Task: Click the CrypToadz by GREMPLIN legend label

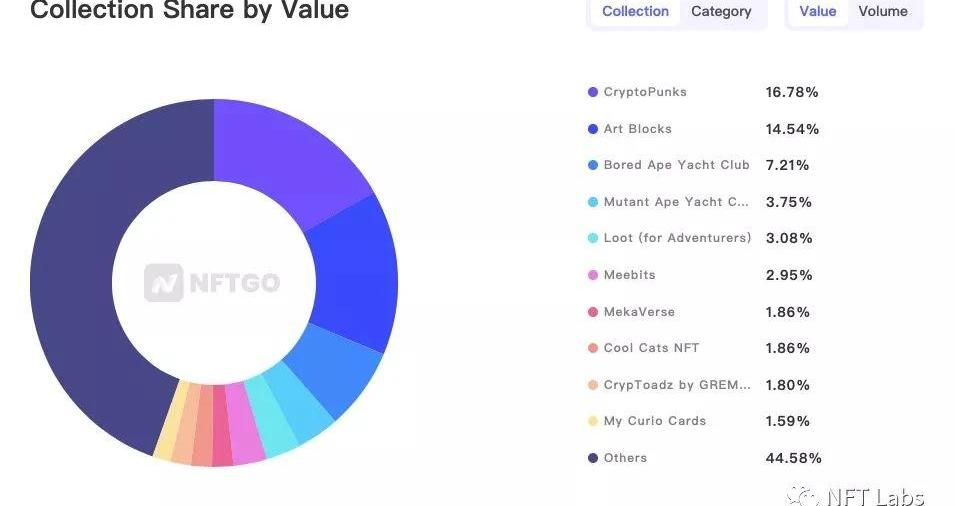Action: 676,385
